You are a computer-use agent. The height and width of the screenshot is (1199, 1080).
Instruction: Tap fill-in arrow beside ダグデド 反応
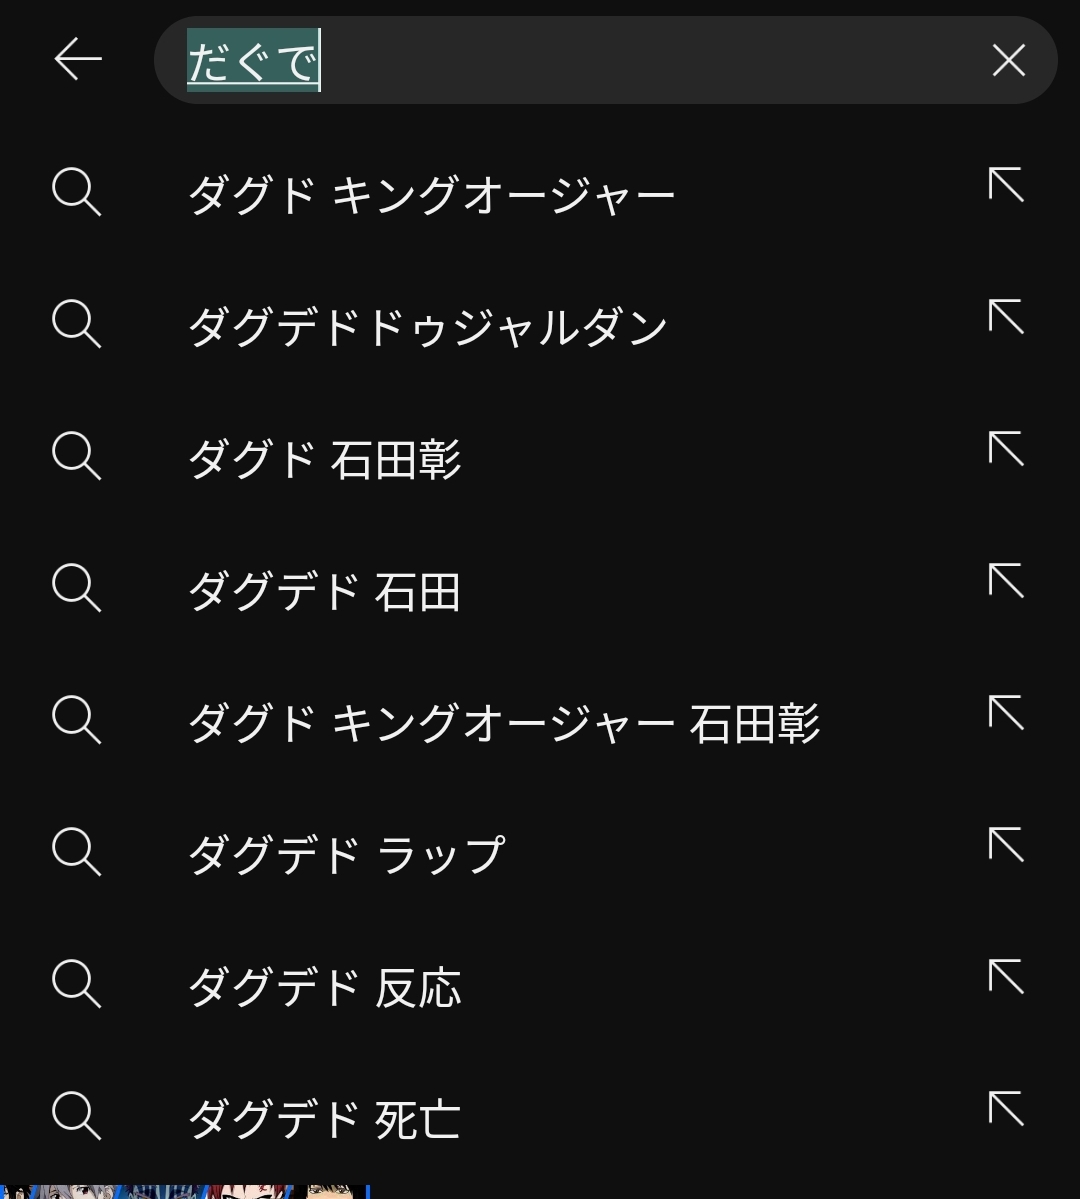pos(1006,978)
